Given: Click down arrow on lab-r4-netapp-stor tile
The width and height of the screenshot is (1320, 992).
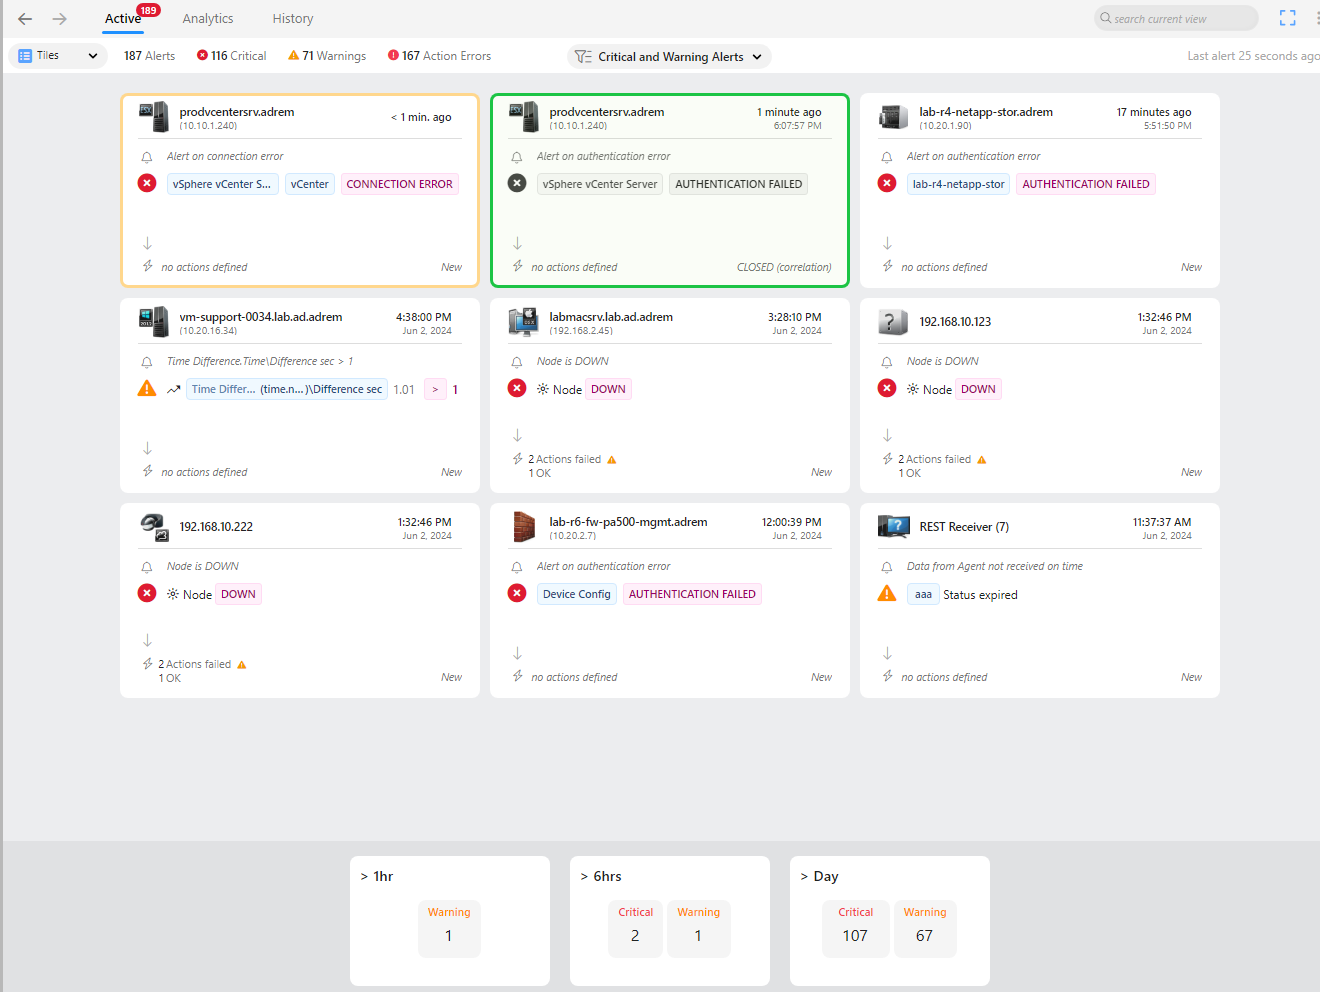Looking at the screenshot, I should tap(887, 243).
